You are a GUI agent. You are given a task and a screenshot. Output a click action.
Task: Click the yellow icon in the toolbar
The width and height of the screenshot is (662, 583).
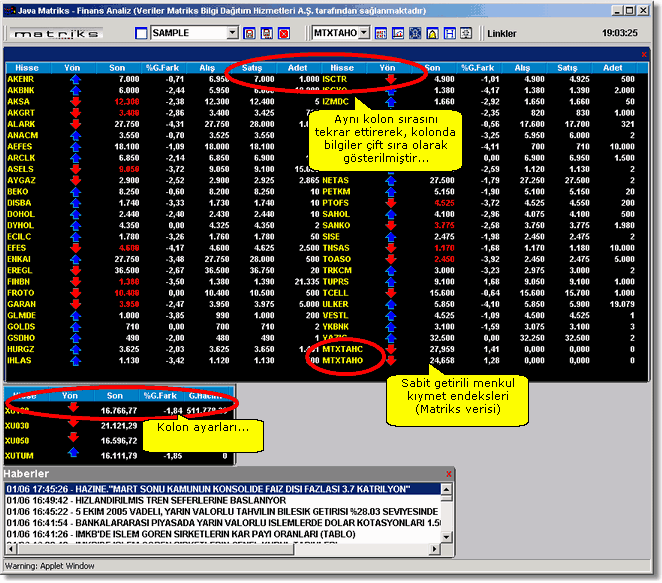(x=431, y=33)
